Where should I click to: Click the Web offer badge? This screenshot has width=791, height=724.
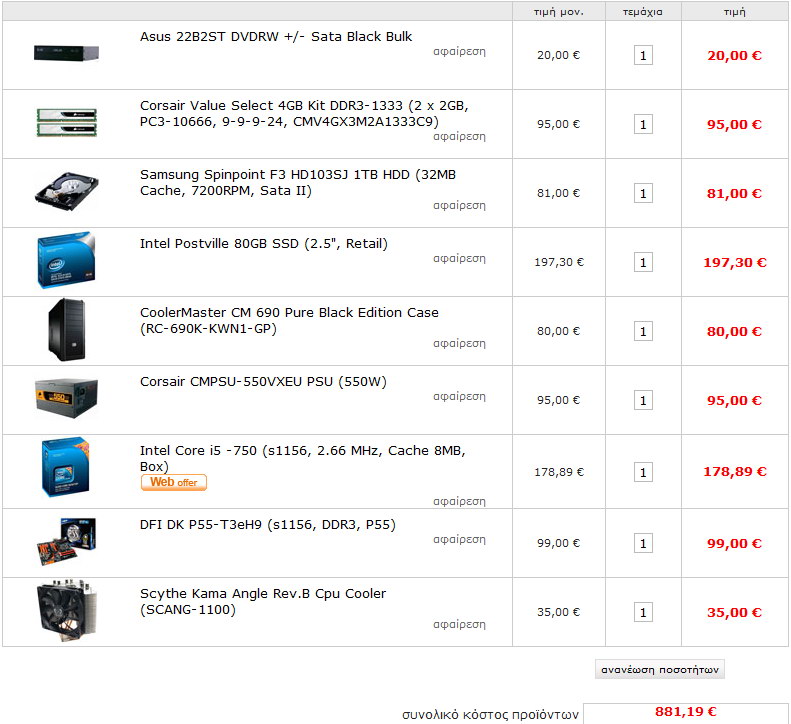174,482
